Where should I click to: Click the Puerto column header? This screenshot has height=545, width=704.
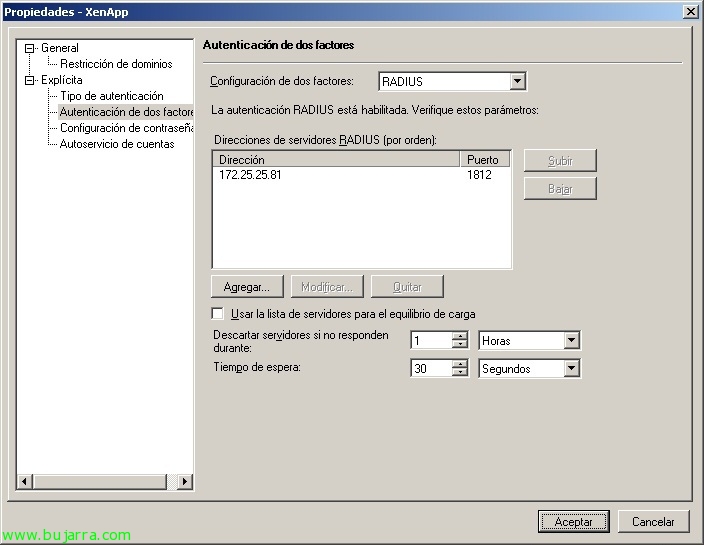(485, 159)
